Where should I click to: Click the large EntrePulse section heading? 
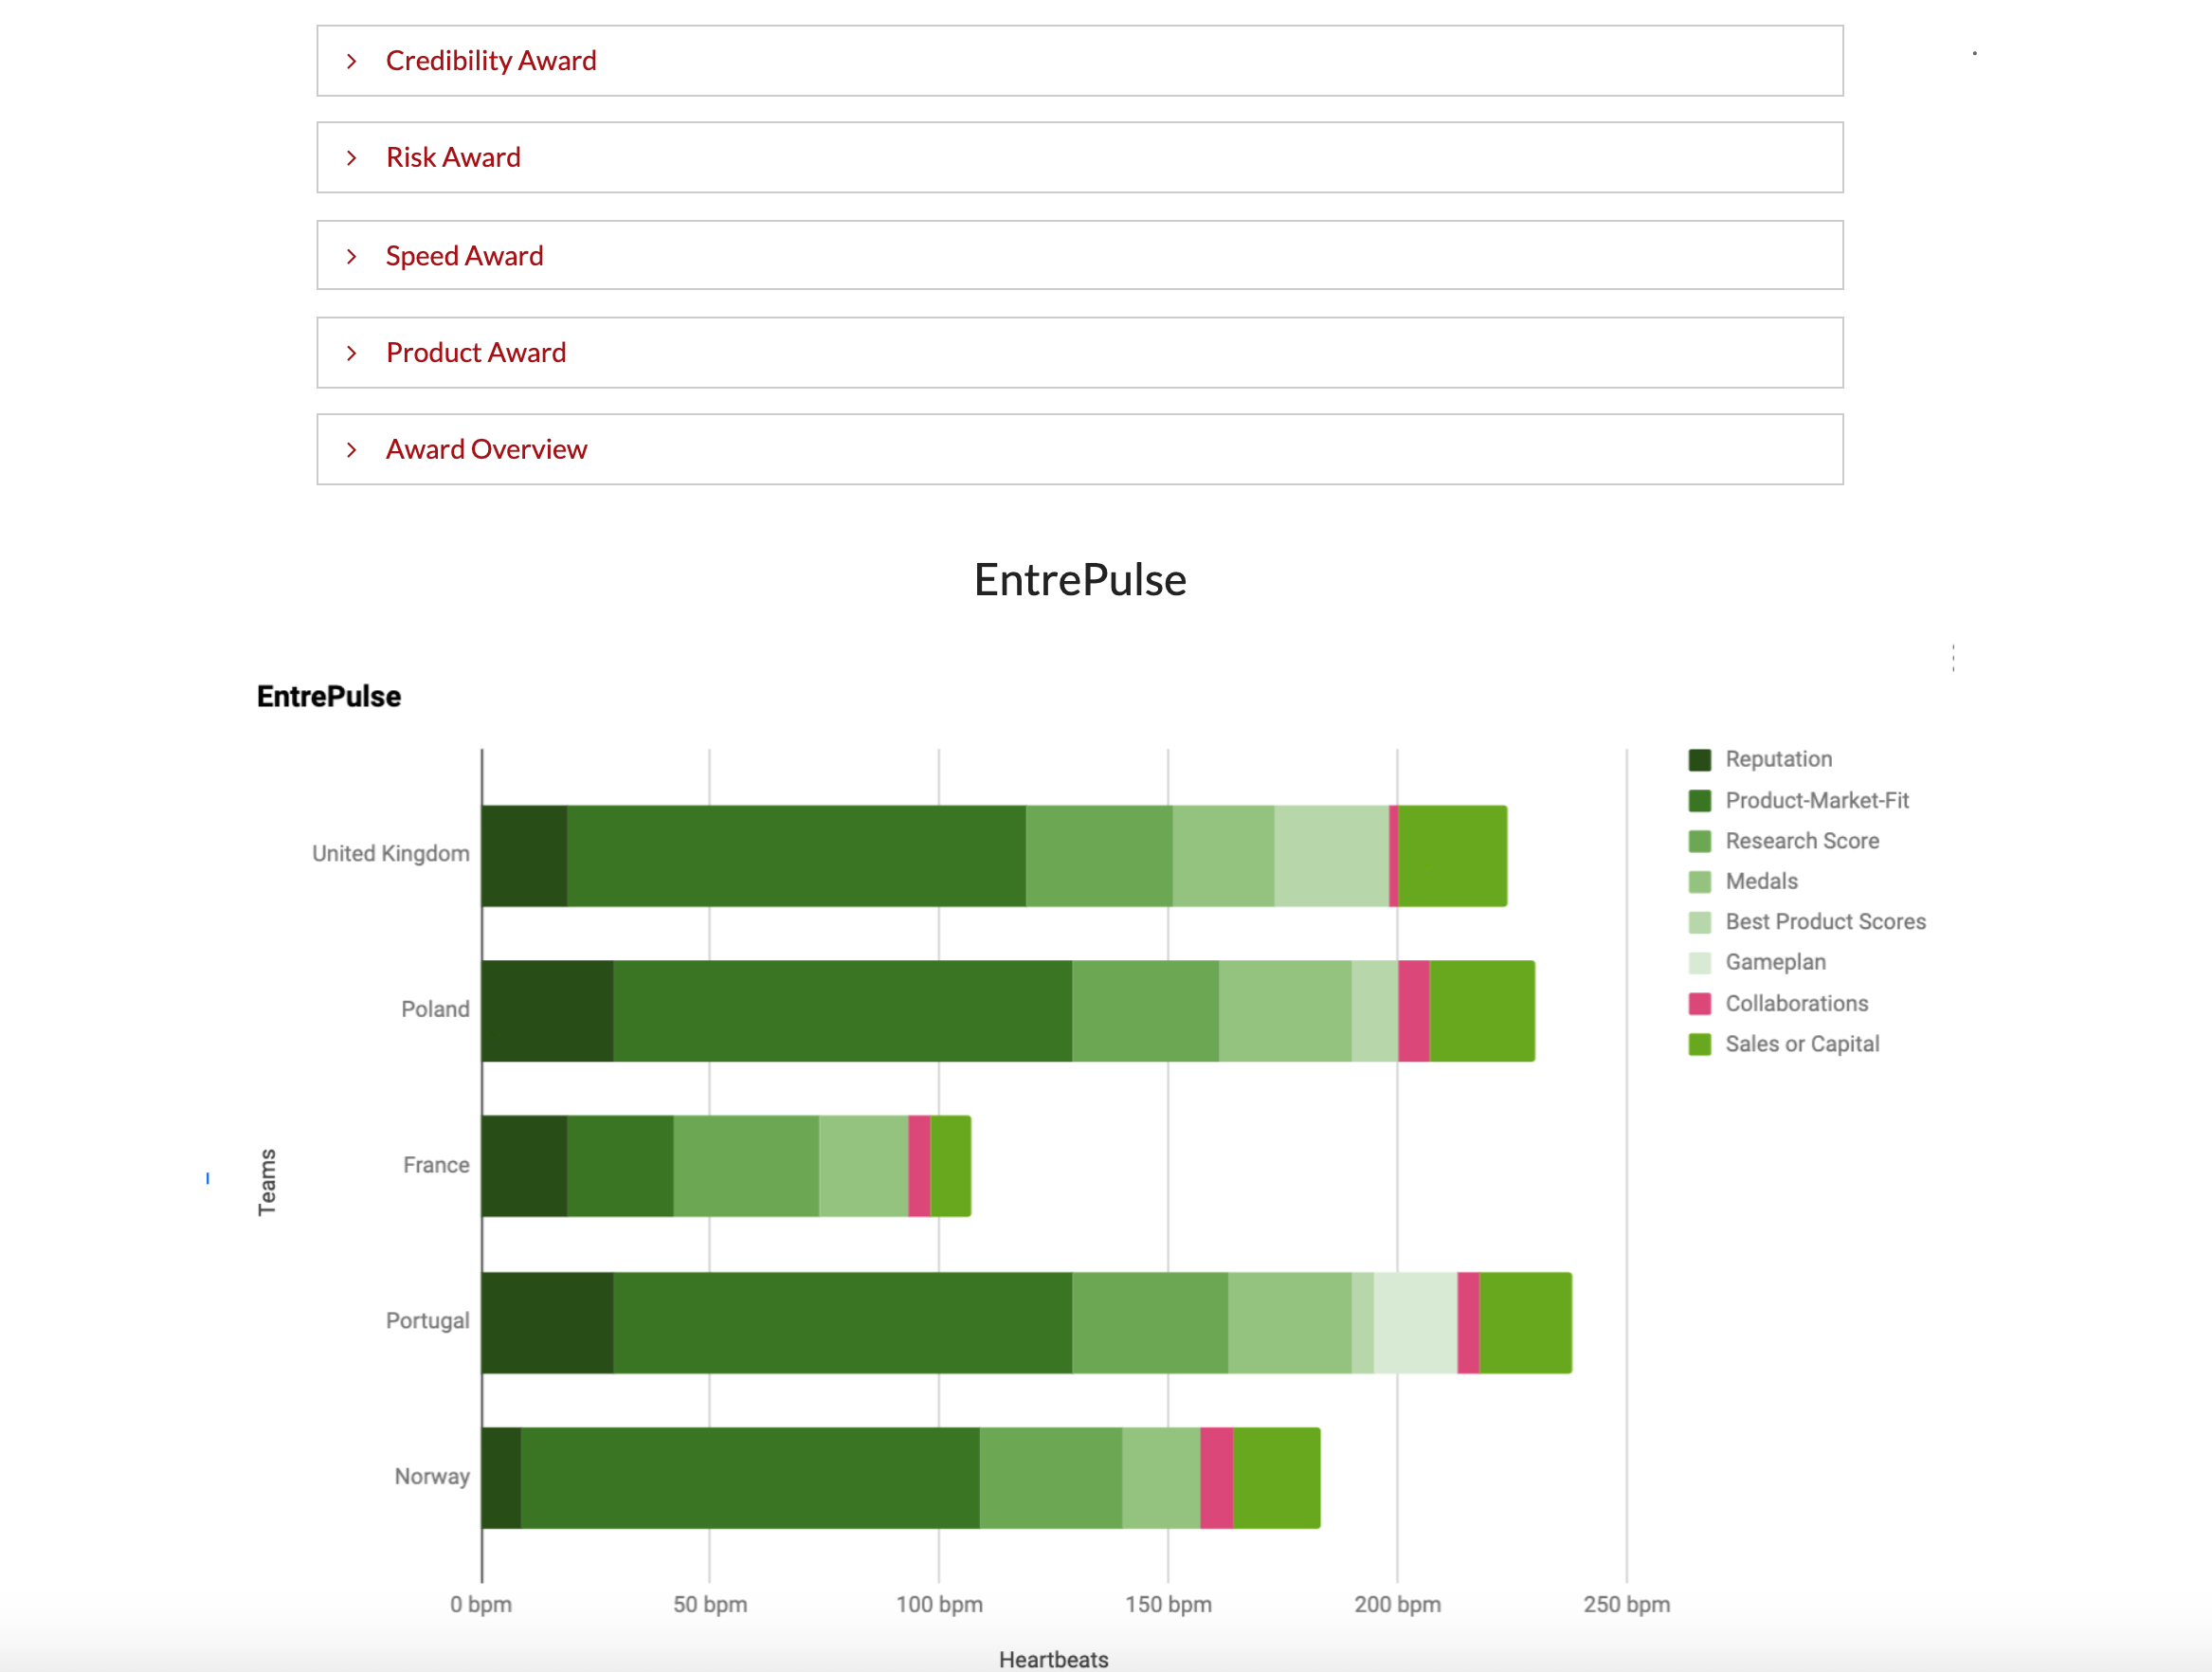(1081, 580)
